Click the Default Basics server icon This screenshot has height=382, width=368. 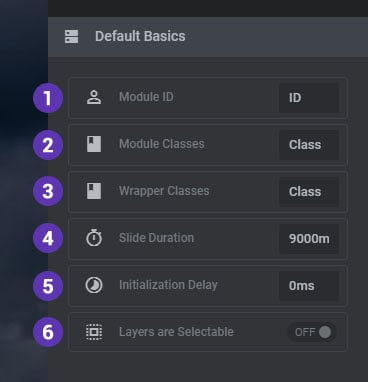(x=72, y=36)
